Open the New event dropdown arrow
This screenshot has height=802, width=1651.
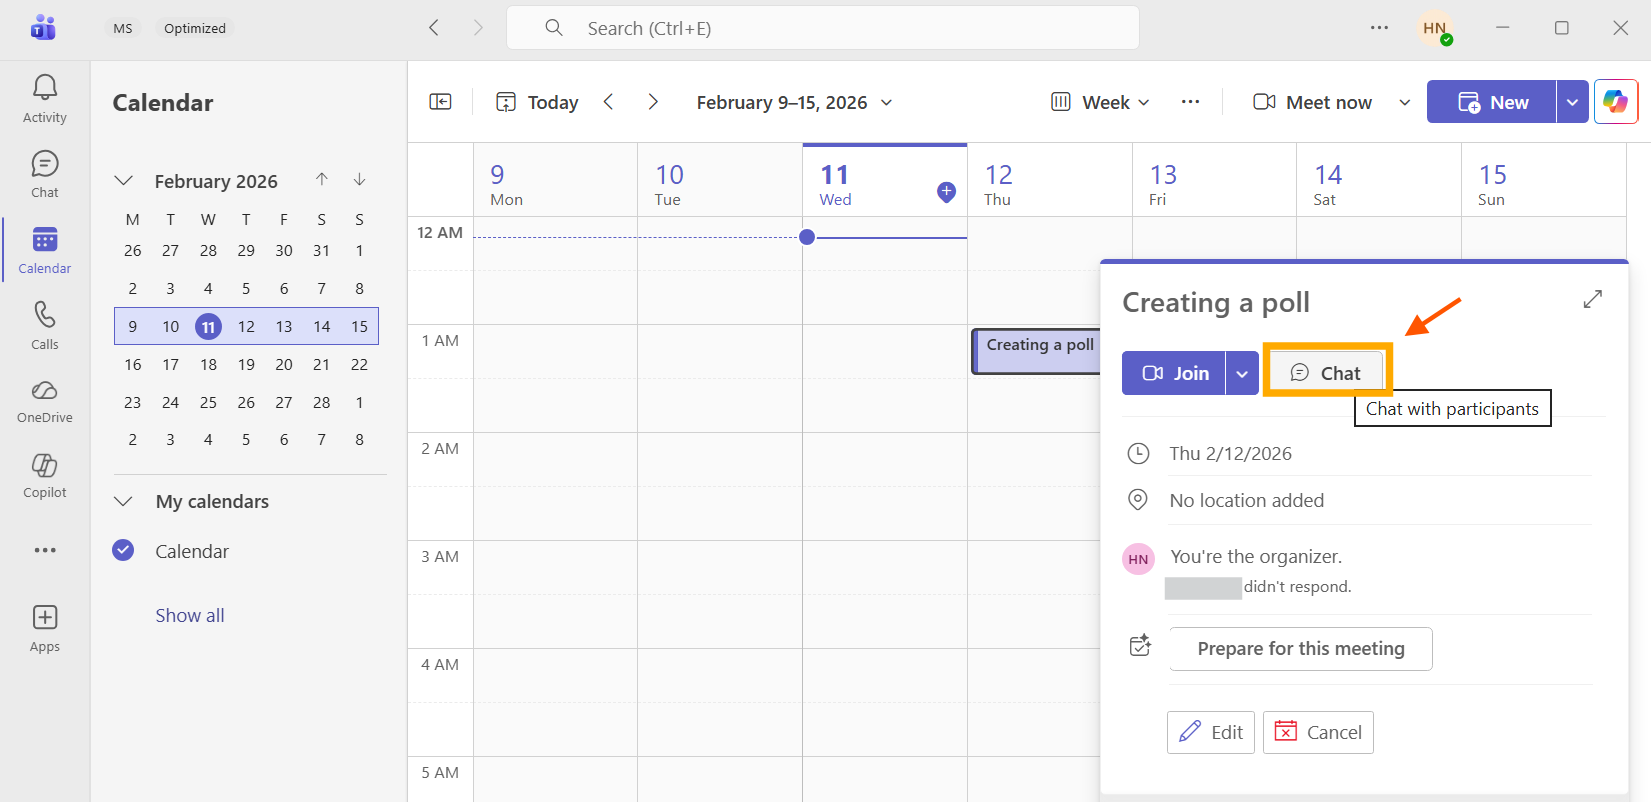pyautogui.click(x=1572, y=102)
